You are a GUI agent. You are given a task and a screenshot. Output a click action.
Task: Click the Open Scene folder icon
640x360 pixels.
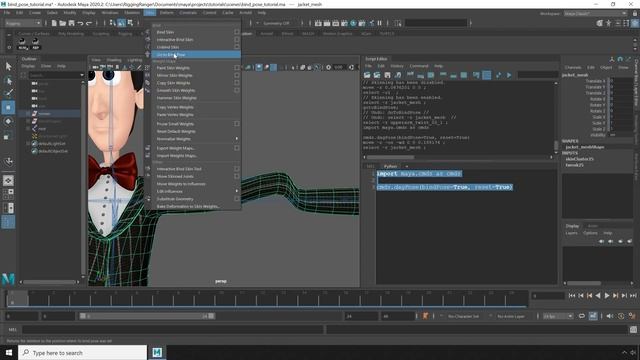[x=62, y=23]
